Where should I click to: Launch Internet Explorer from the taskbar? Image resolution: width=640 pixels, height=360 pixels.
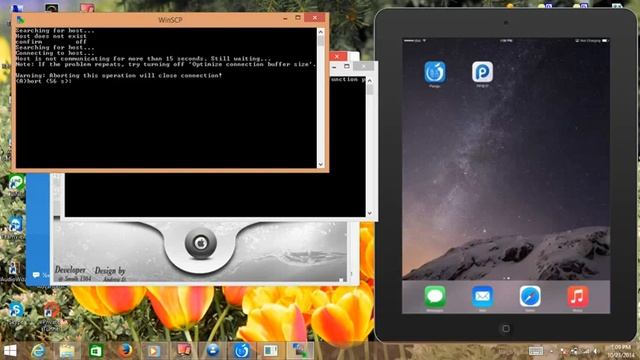[x=38, y=351]
